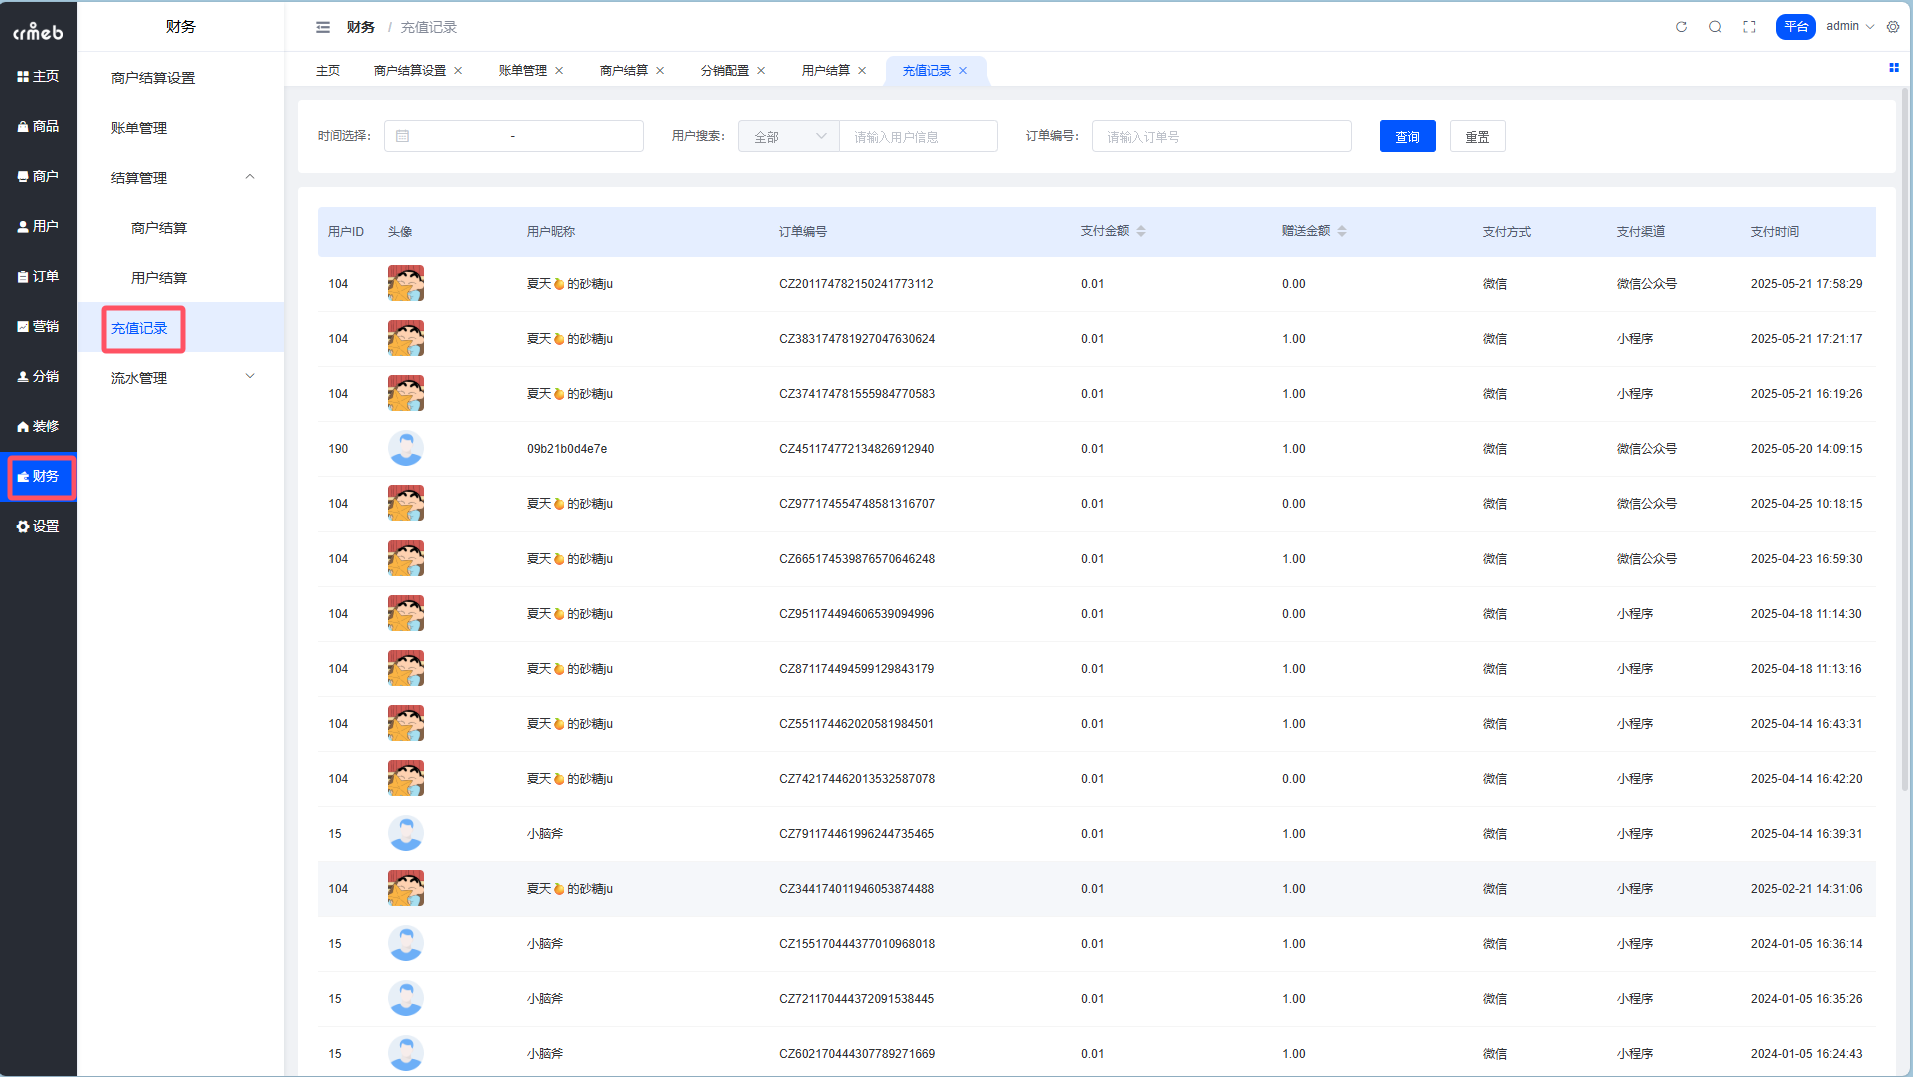Switch to the 分销配置 tab
Screen dimensions: 1913x1077
[724, 71]
